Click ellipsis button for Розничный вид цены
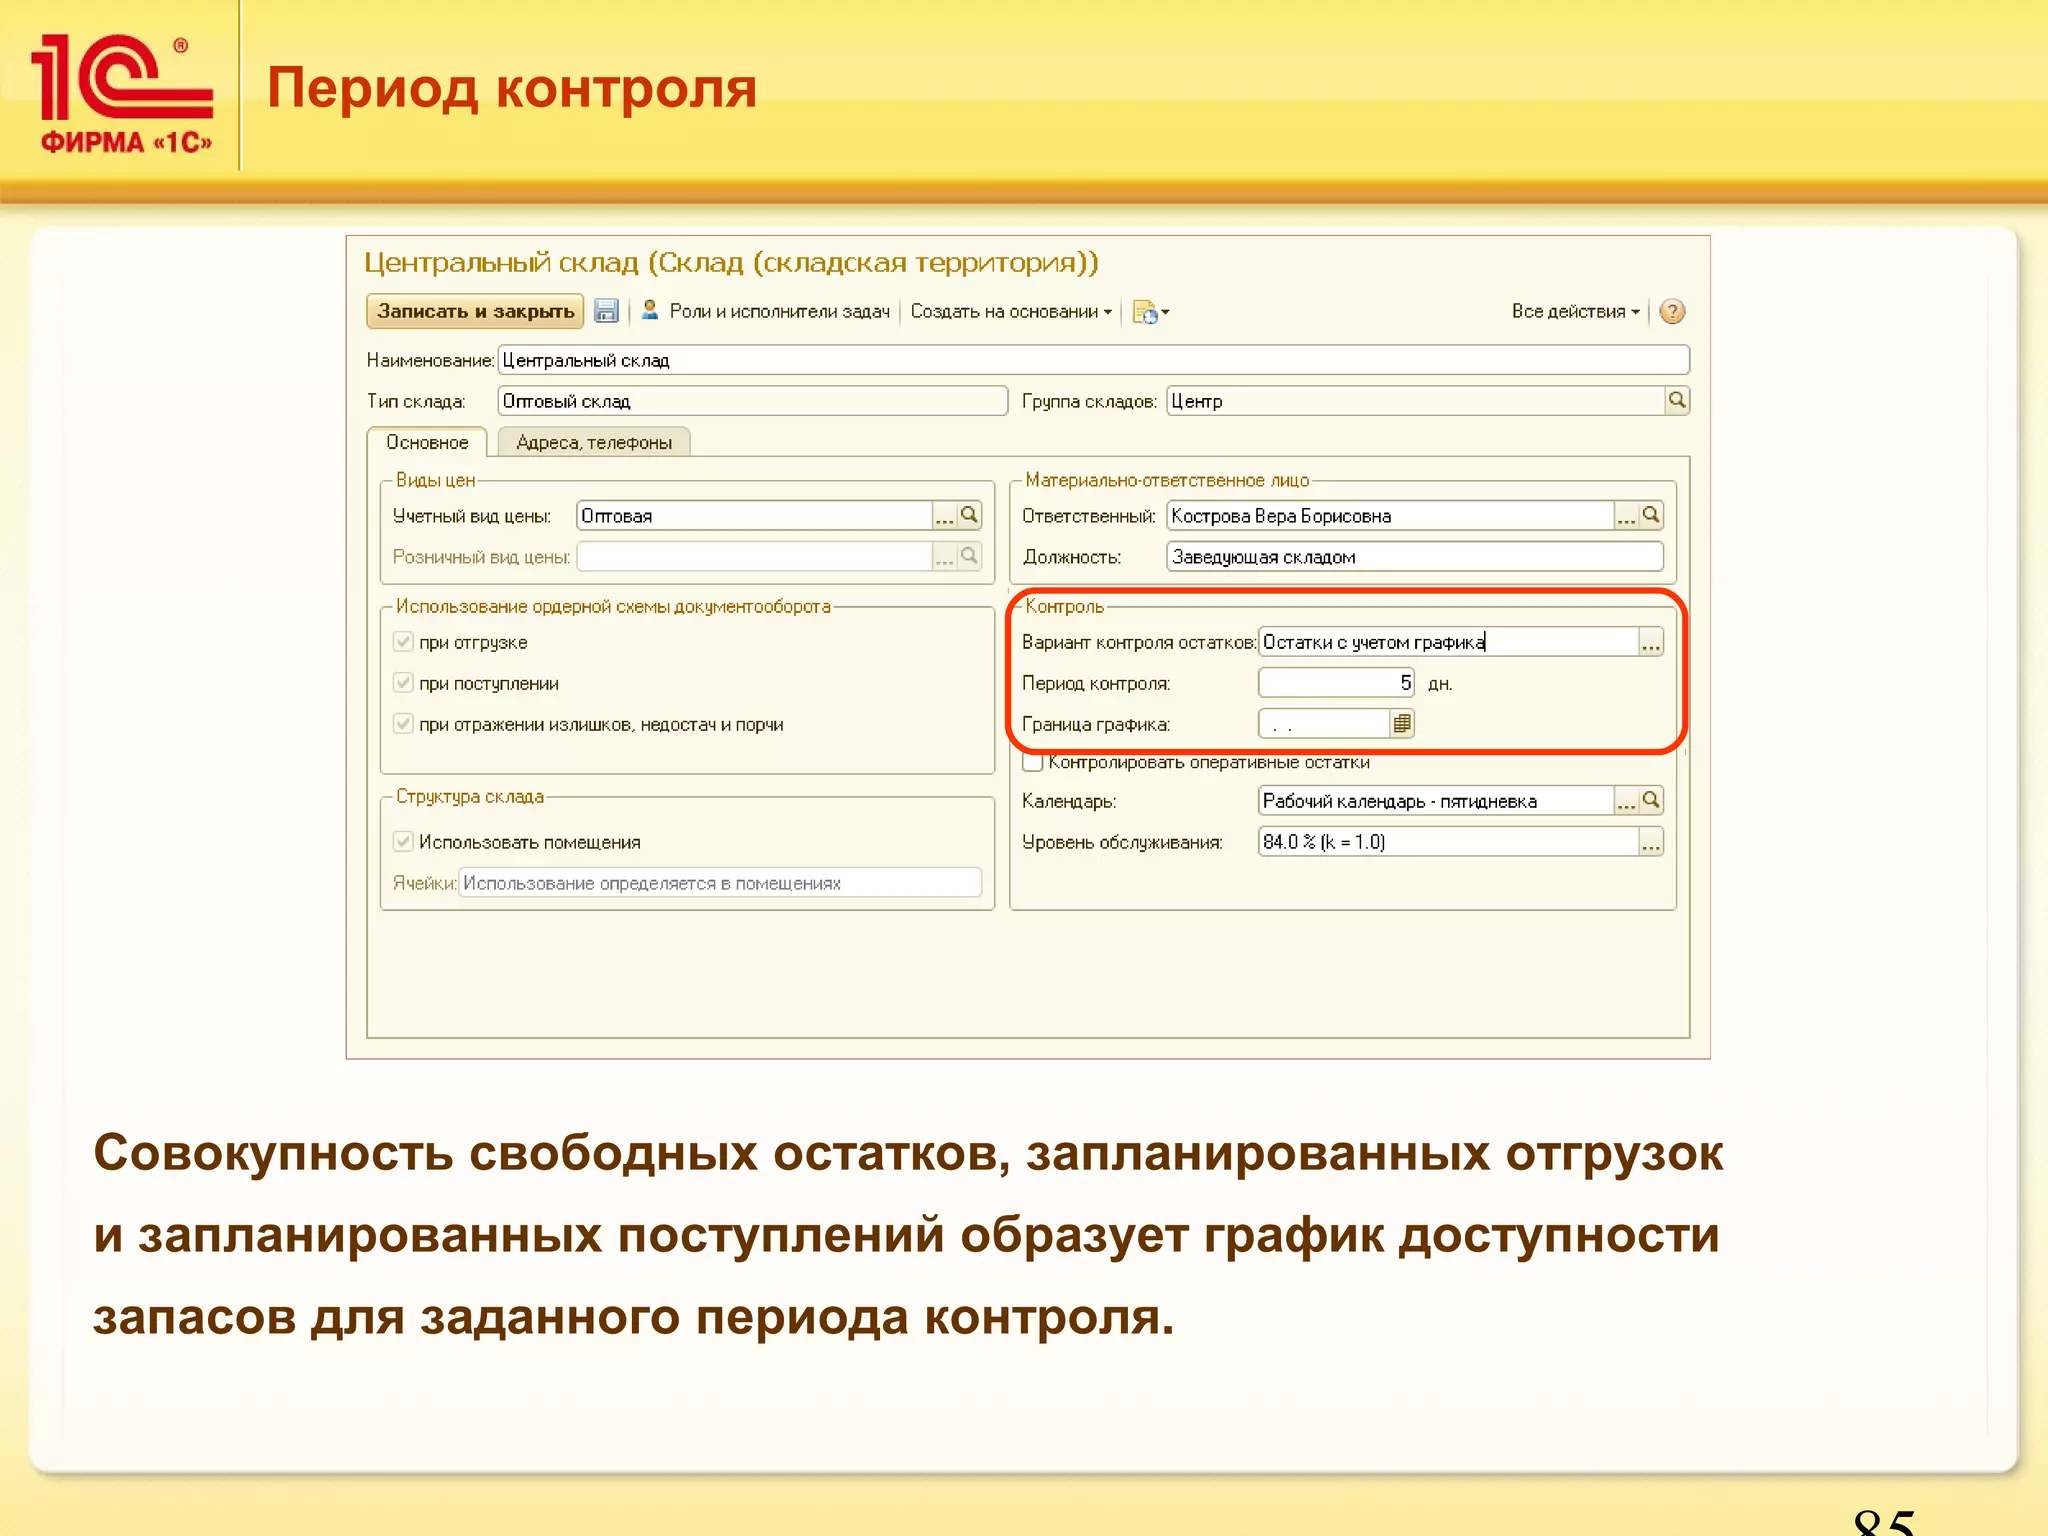 pyautogui.click(x=945, y=556)
